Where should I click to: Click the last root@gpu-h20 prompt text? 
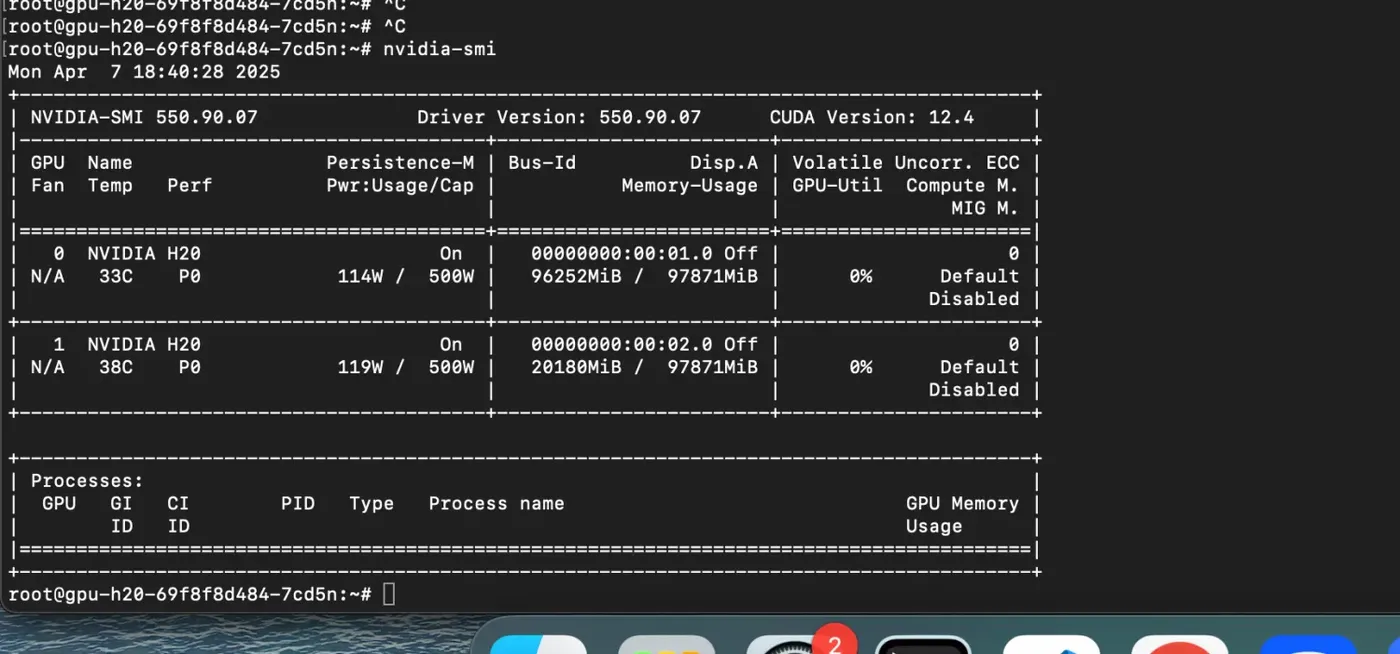point(190,594)
